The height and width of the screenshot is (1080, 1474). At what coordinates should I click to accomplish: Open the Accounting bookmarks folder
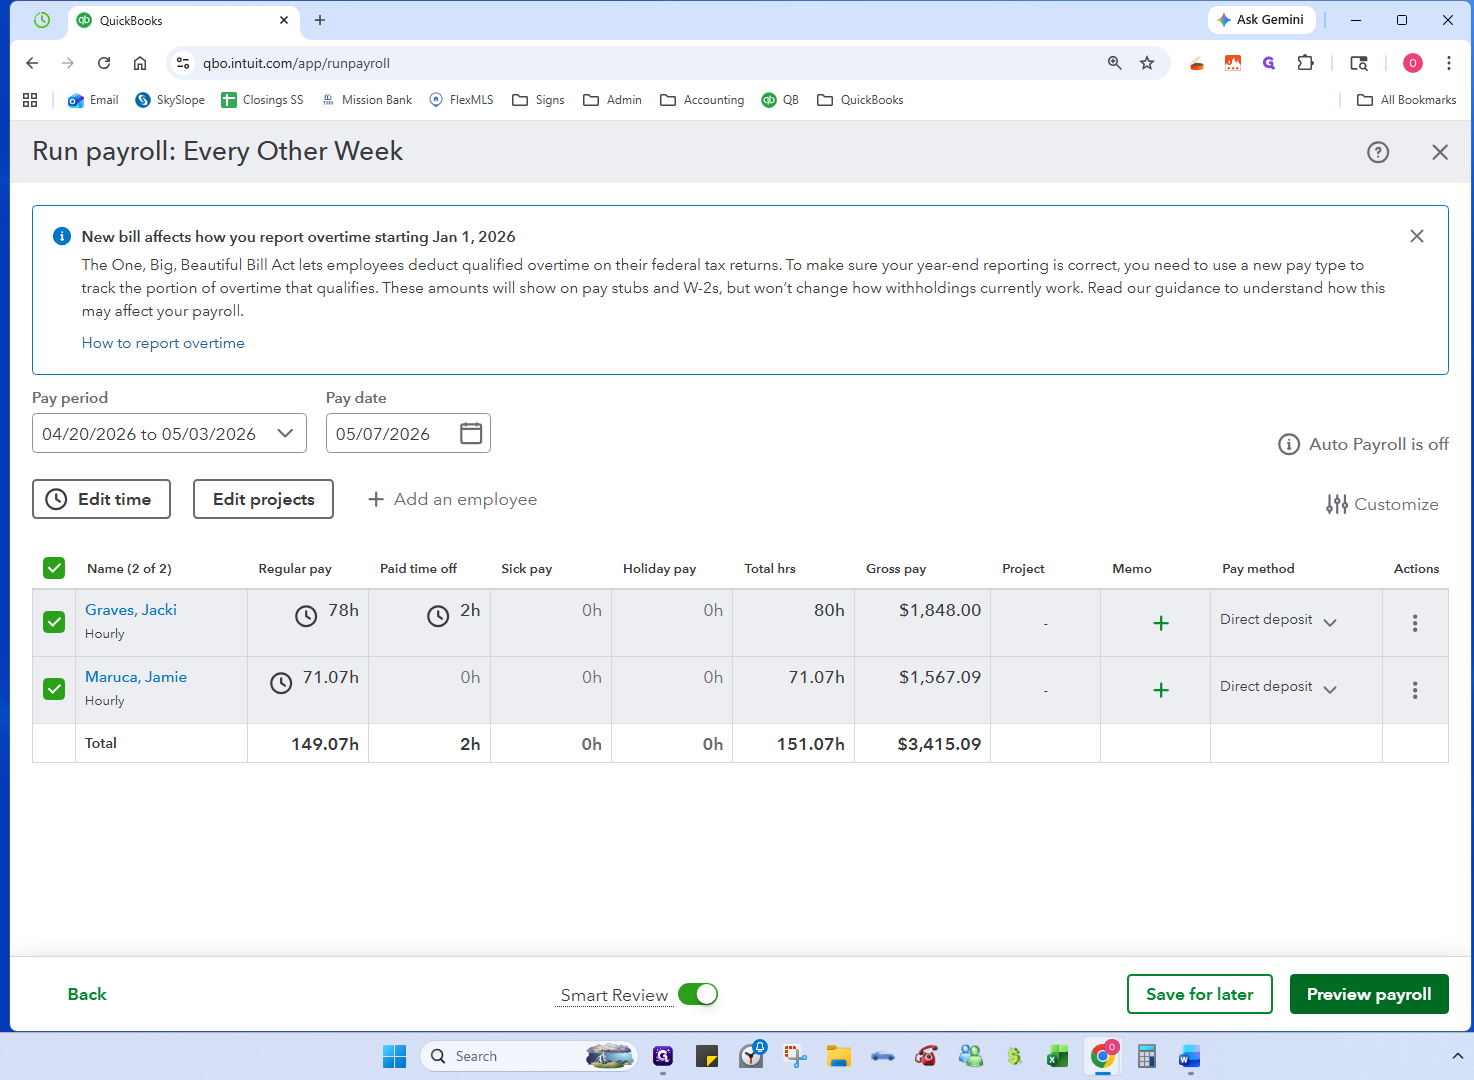point(702,100)
